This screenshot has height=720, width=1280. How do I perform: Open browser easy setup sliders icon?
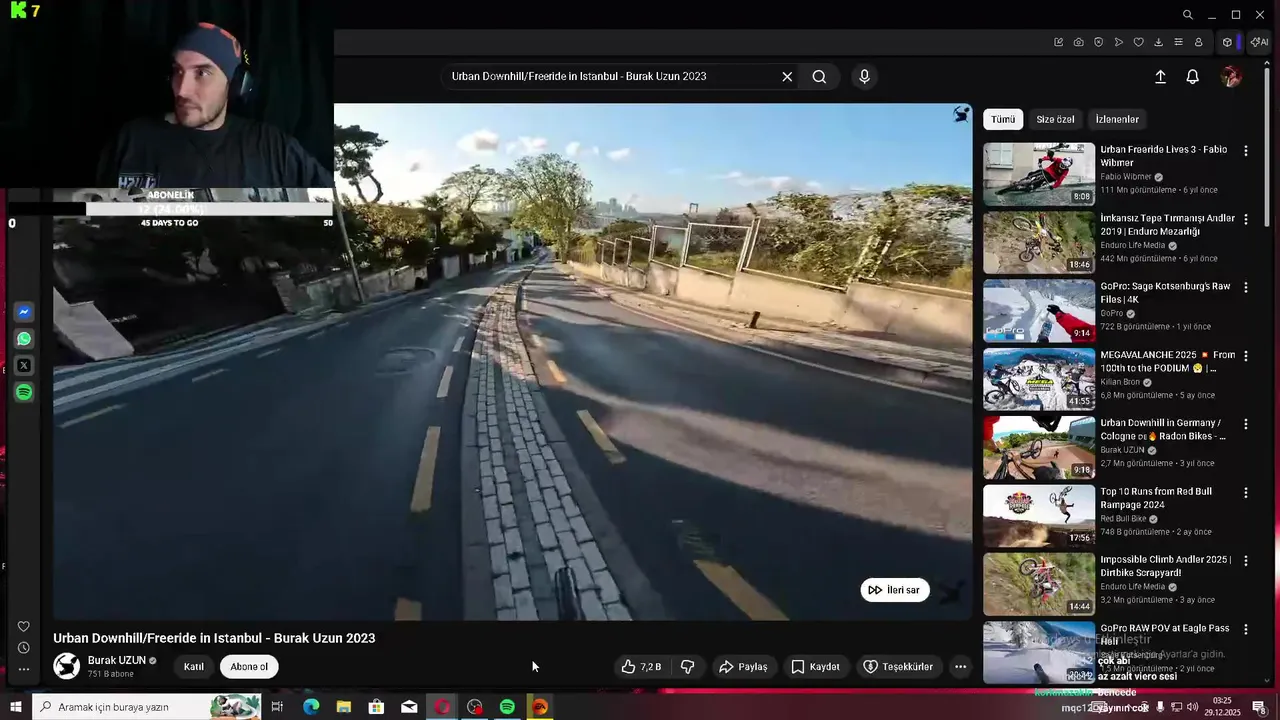point(1178,42)
